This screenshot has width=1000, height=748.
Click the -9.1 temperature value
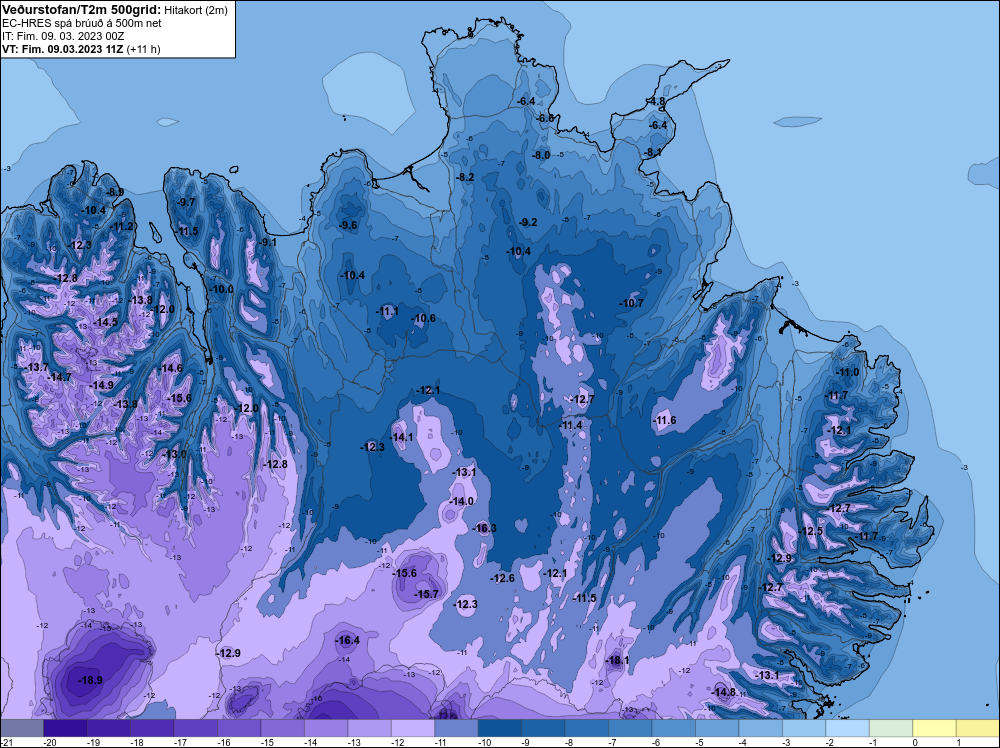pos(268,242)
